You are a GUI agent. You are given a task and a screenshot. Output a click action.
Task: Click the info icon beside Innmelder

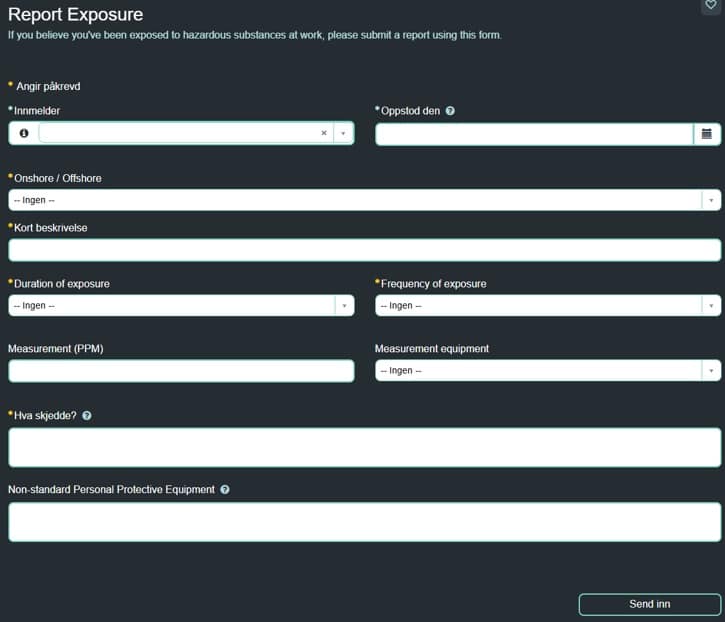pyautogui.click(x=24, y=133)
